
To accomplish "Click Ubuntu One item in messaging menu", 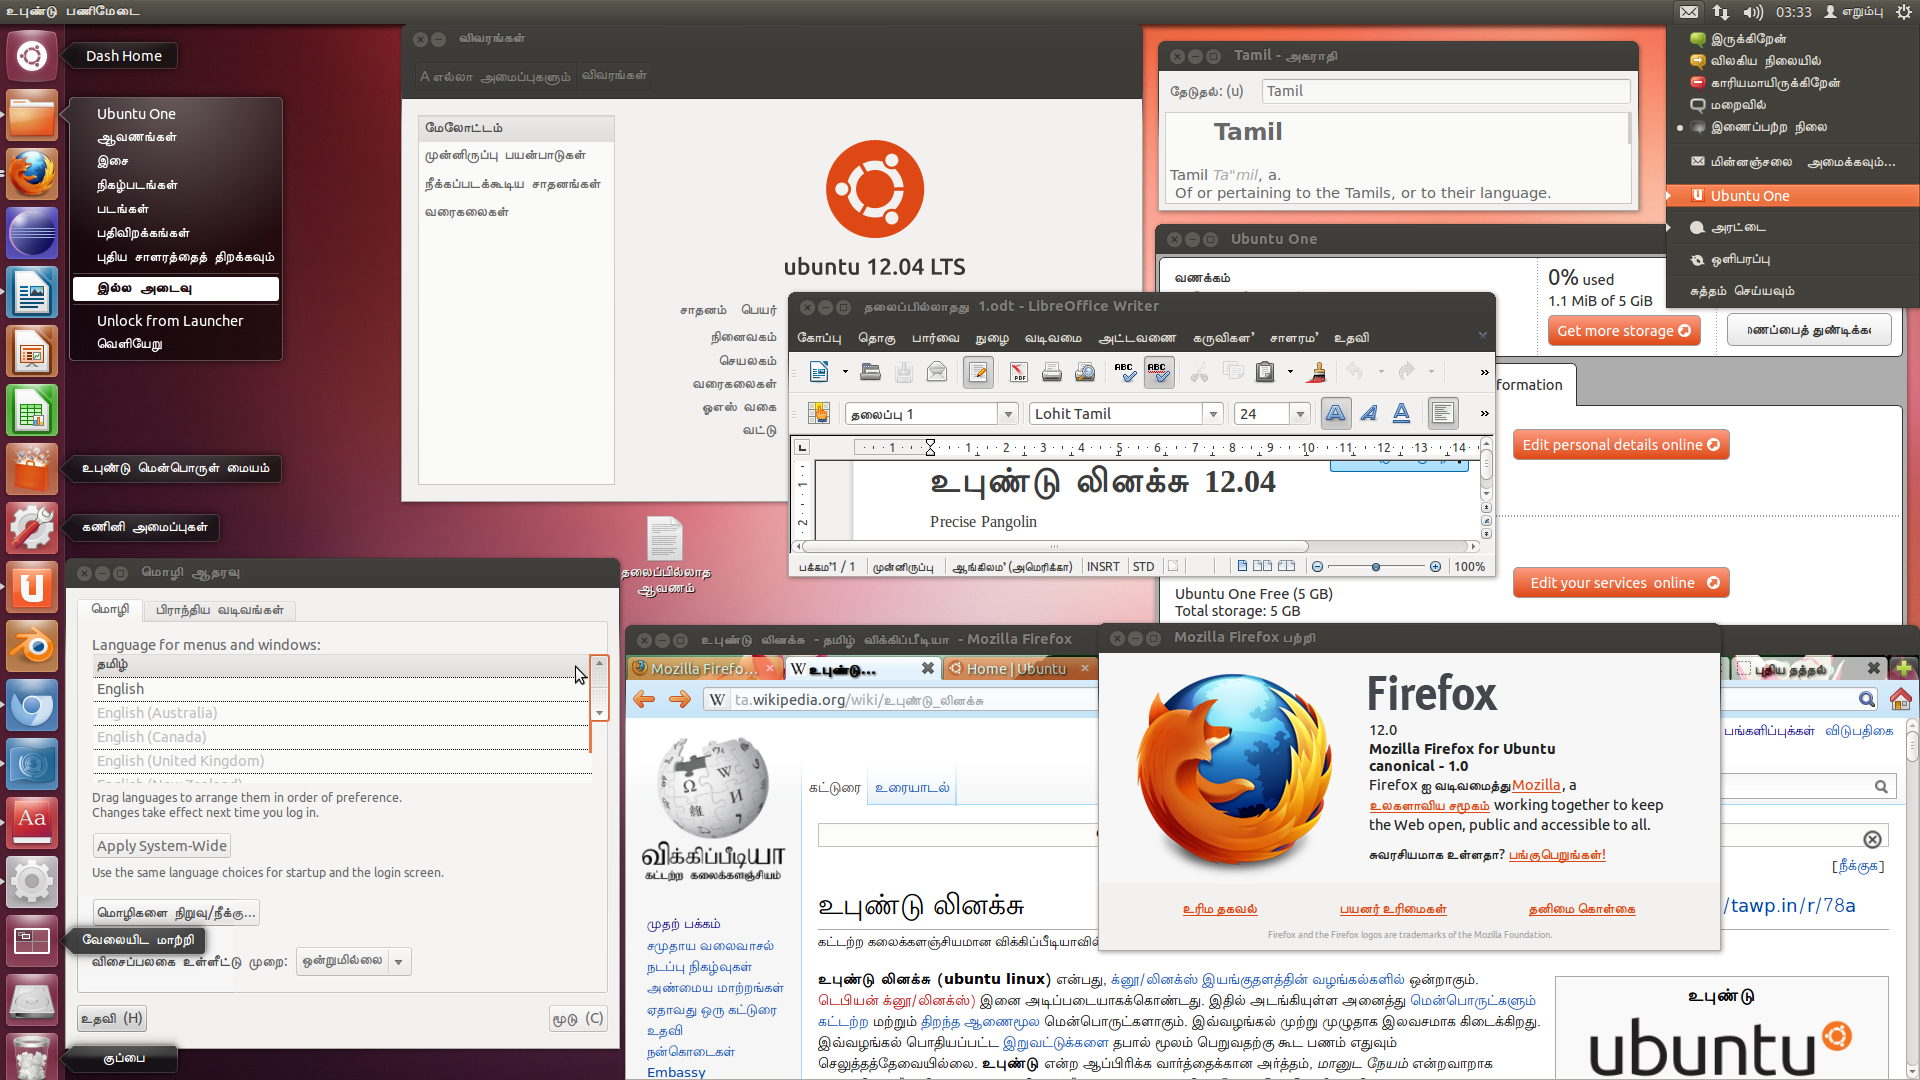I will (1794, 196).
